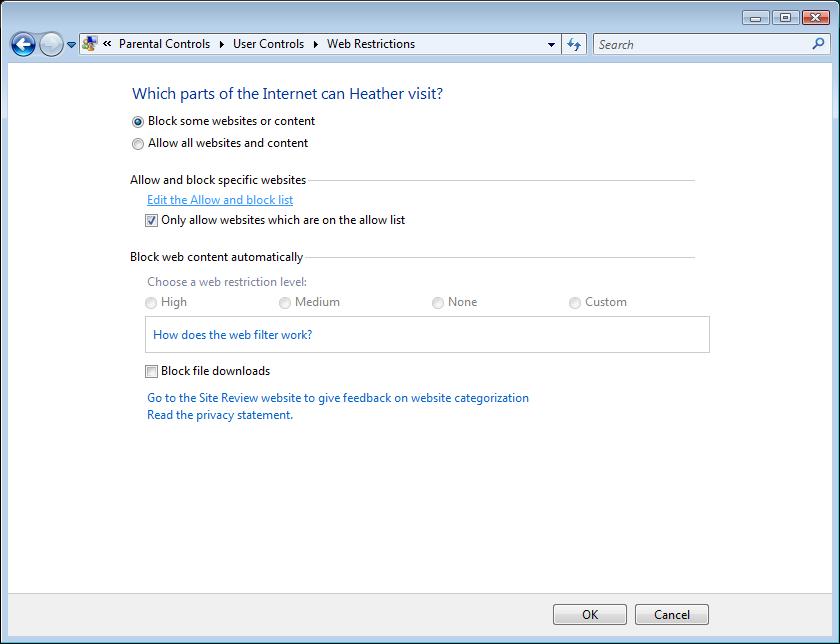The width and height of the screenshot is (840, 644).
Task: Refresh the page with the refresh icon
Action: pyautogui.click(x=574, y=44)
